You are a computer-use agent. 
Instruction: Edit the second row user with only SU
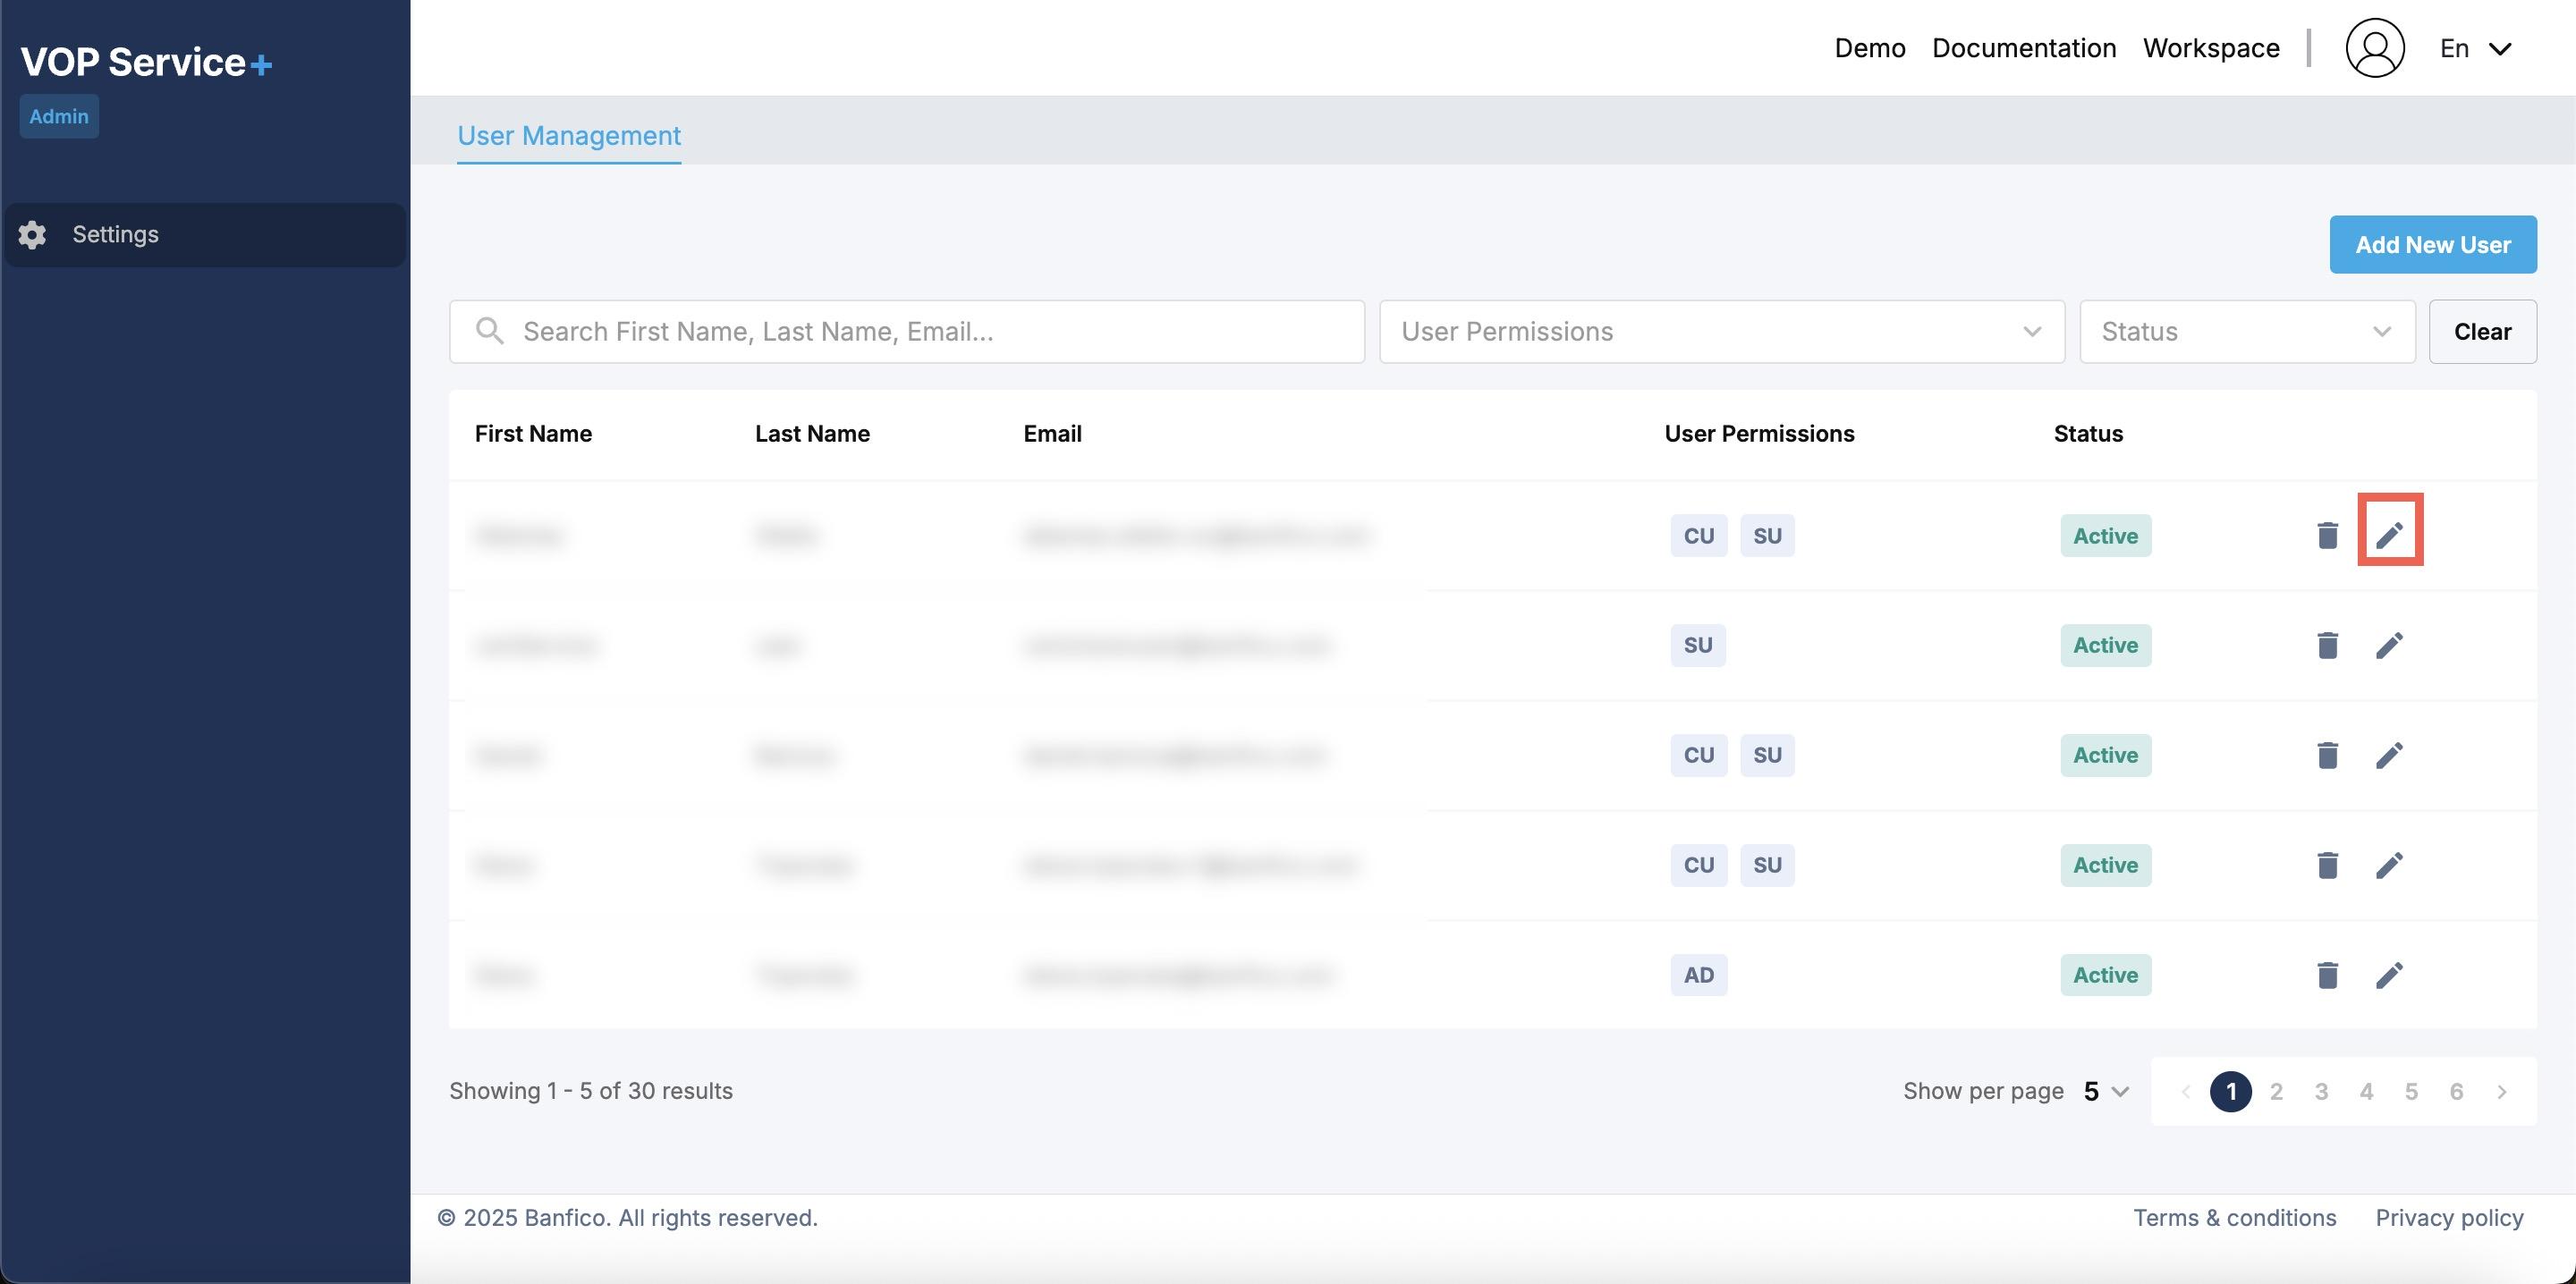tap(2389, 645)
